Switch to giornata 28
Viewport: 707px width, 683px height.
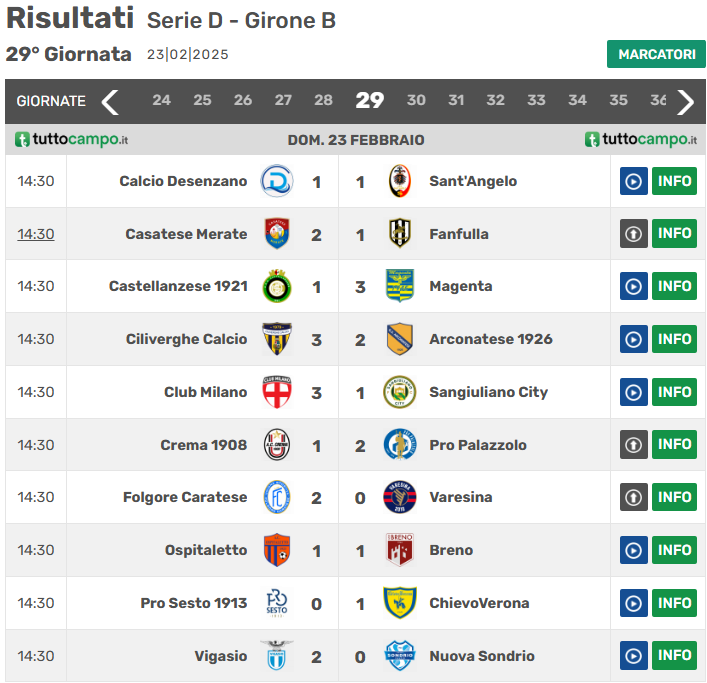tap(323, 100)
